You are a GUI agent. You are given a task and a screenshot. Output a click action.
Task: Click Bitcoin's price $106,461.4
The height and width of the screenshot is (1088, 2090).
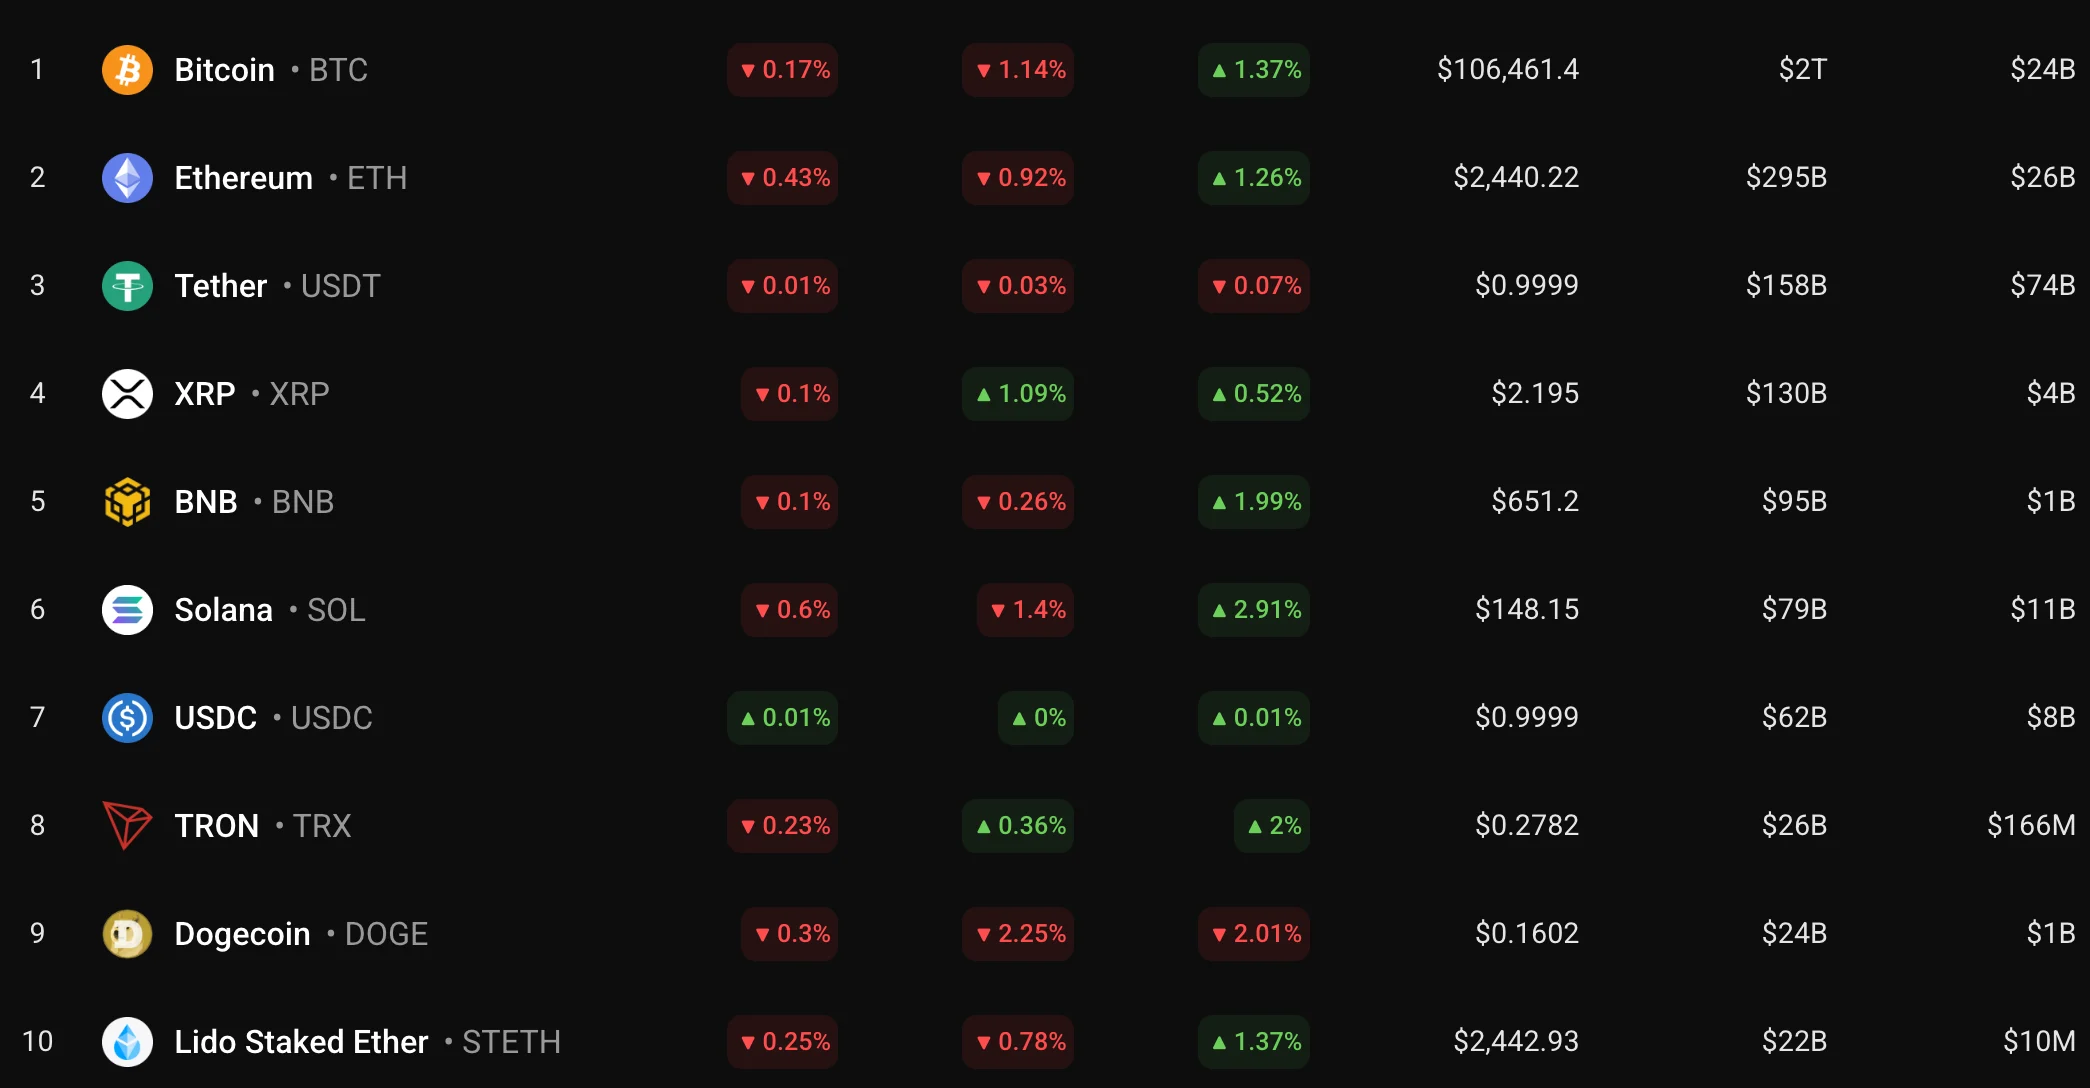tap(1507, 70)
